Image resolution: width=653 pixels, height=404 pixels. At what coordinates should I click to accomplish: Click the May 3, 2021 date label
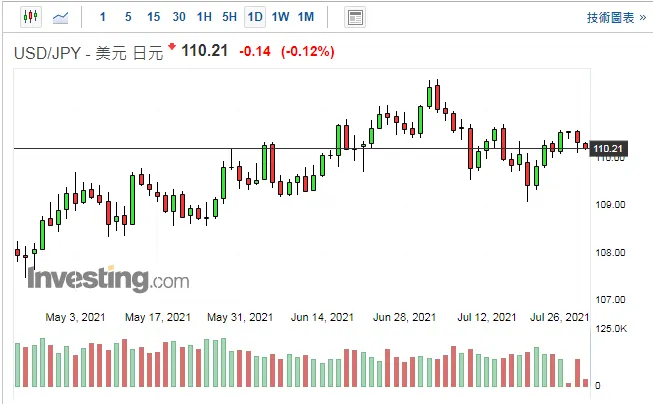75,317
